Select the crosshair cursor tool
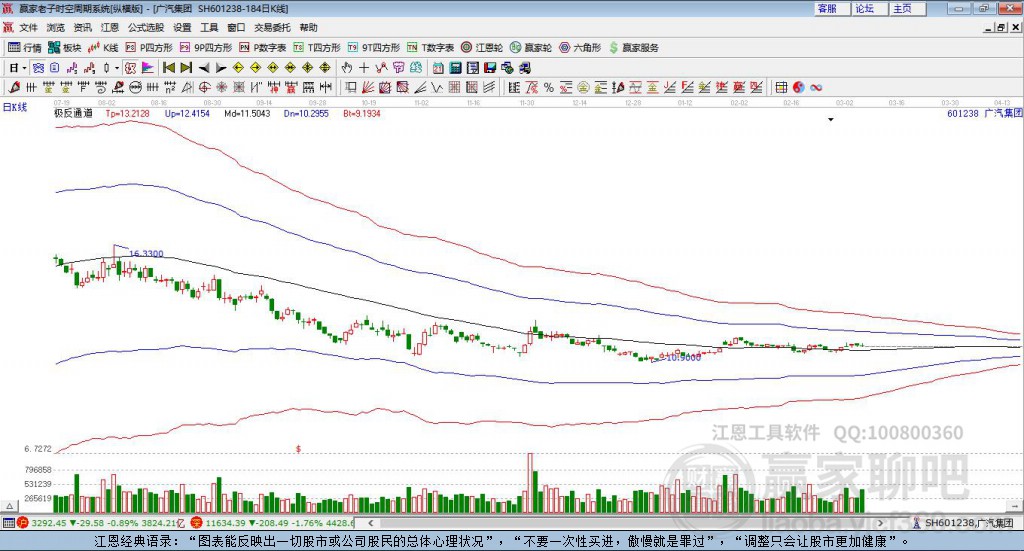The height and width of the screenshot is (551, 1024). [364, 68]
